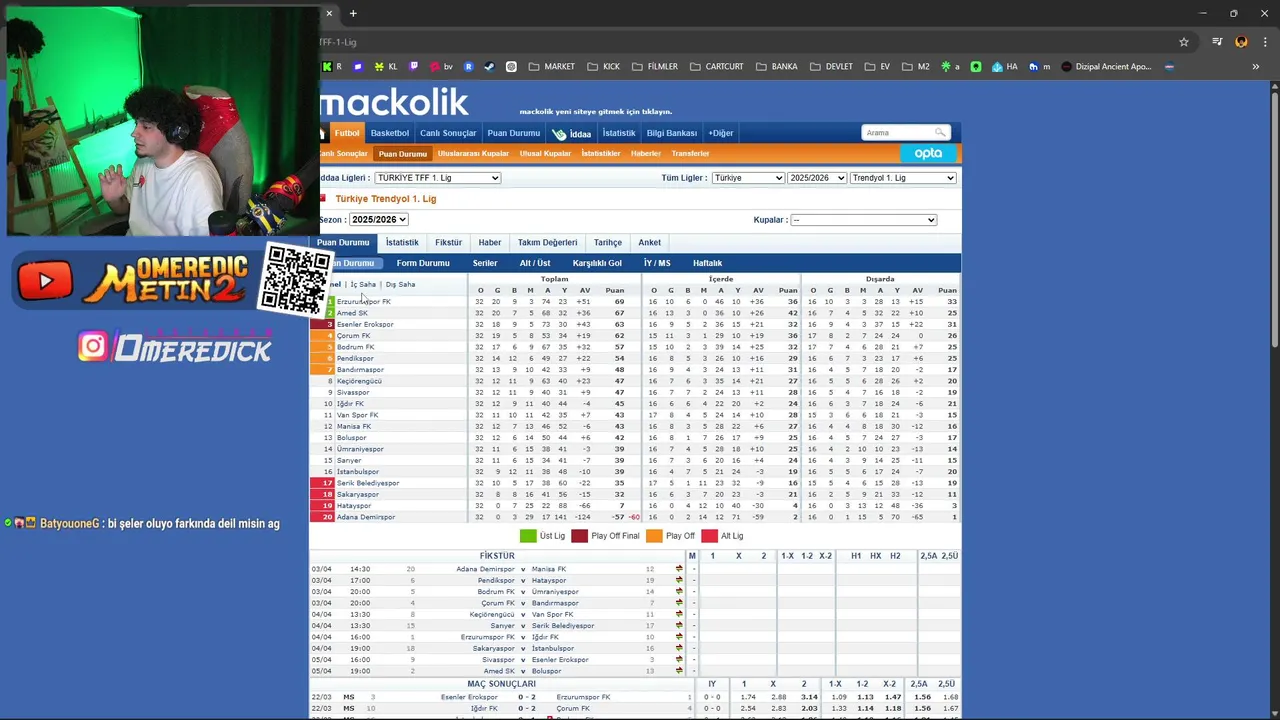Open Uluslararası Kupalar in orange bar

473,154
